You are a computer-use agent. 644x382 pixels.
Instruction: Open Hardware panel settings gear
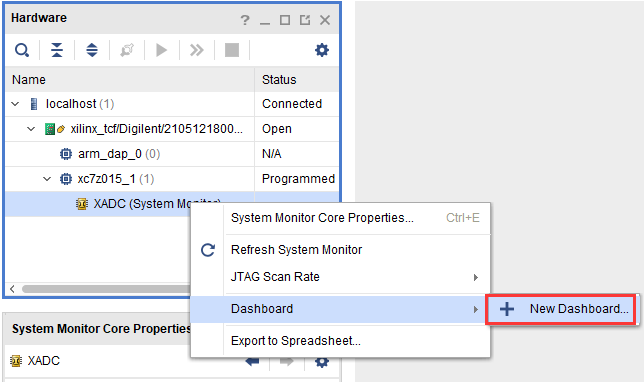pos(322,50)
